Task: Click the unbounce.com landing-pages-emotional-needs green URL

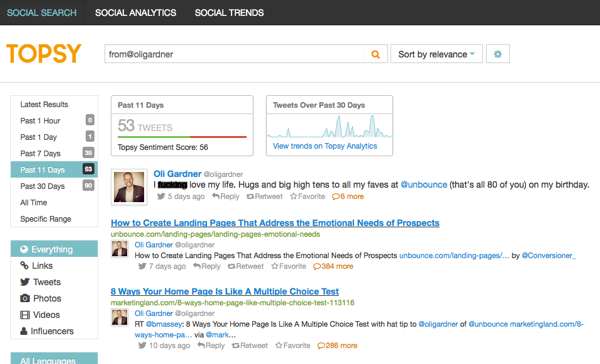Action: 215,234
